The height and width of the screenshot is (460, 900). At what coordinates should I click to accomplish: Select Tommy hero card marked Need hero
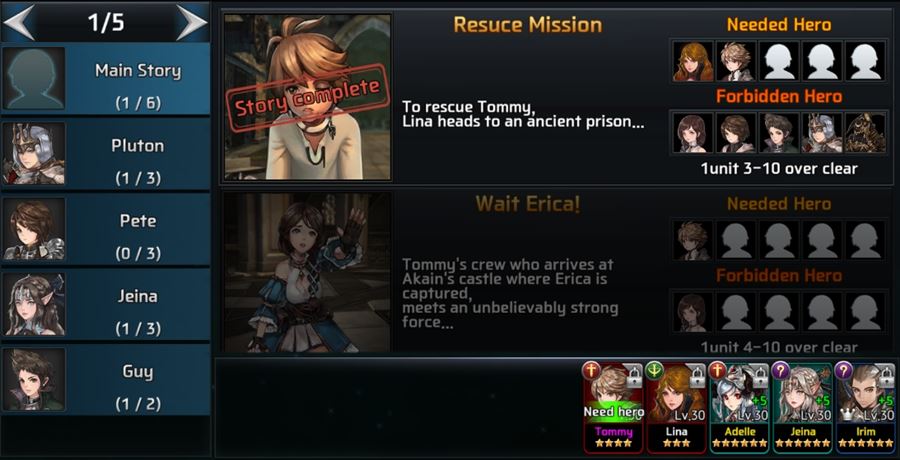613,407
